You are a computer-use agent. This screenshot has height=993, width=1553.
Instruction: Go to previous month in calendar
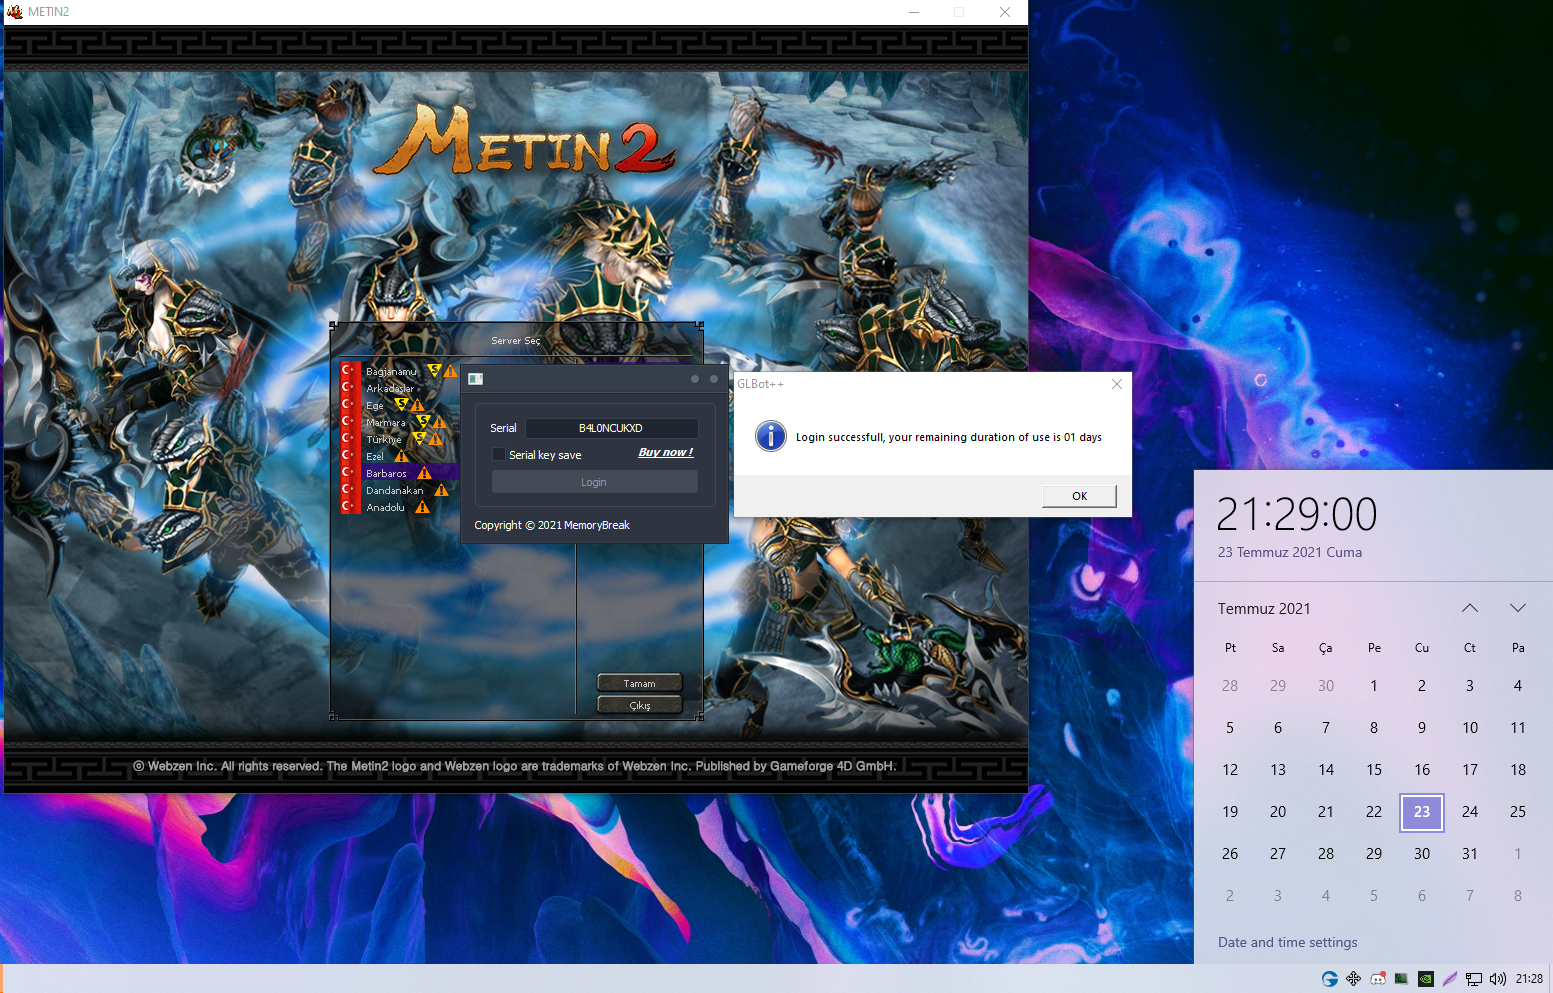[1470, 608]
